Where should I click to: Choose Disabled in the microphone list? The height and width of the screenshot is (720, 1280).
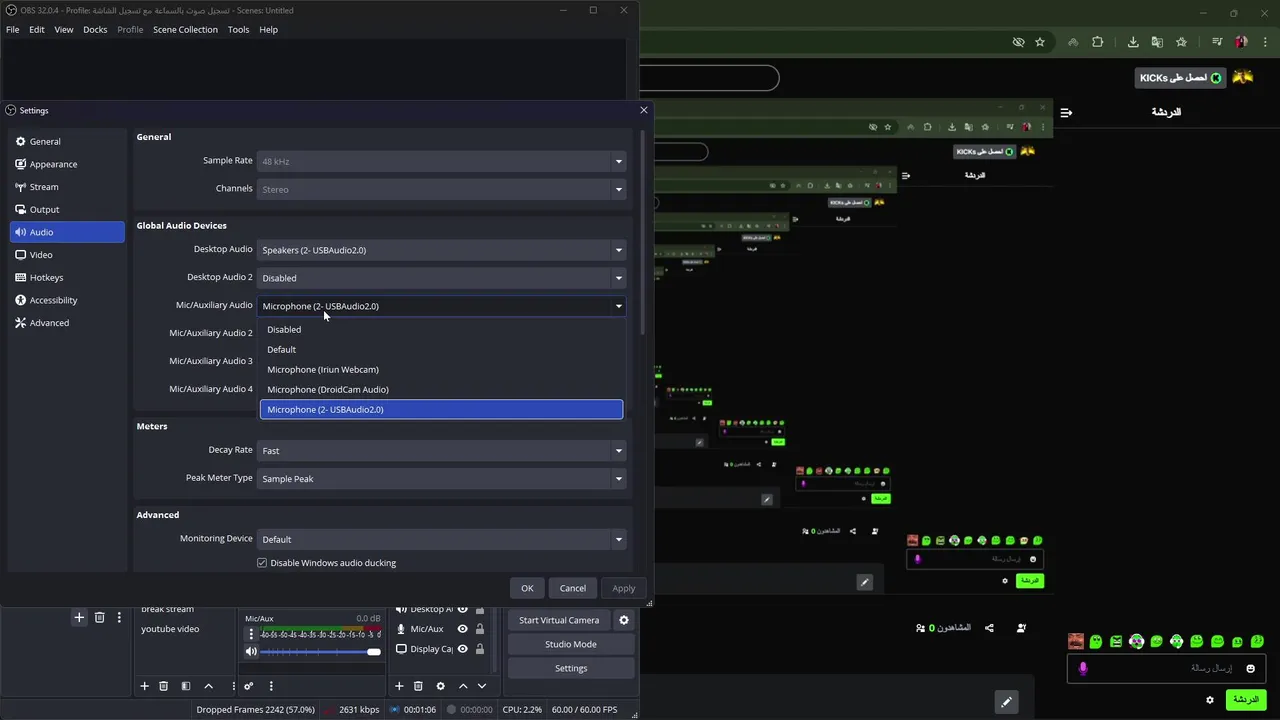(441, 329)
